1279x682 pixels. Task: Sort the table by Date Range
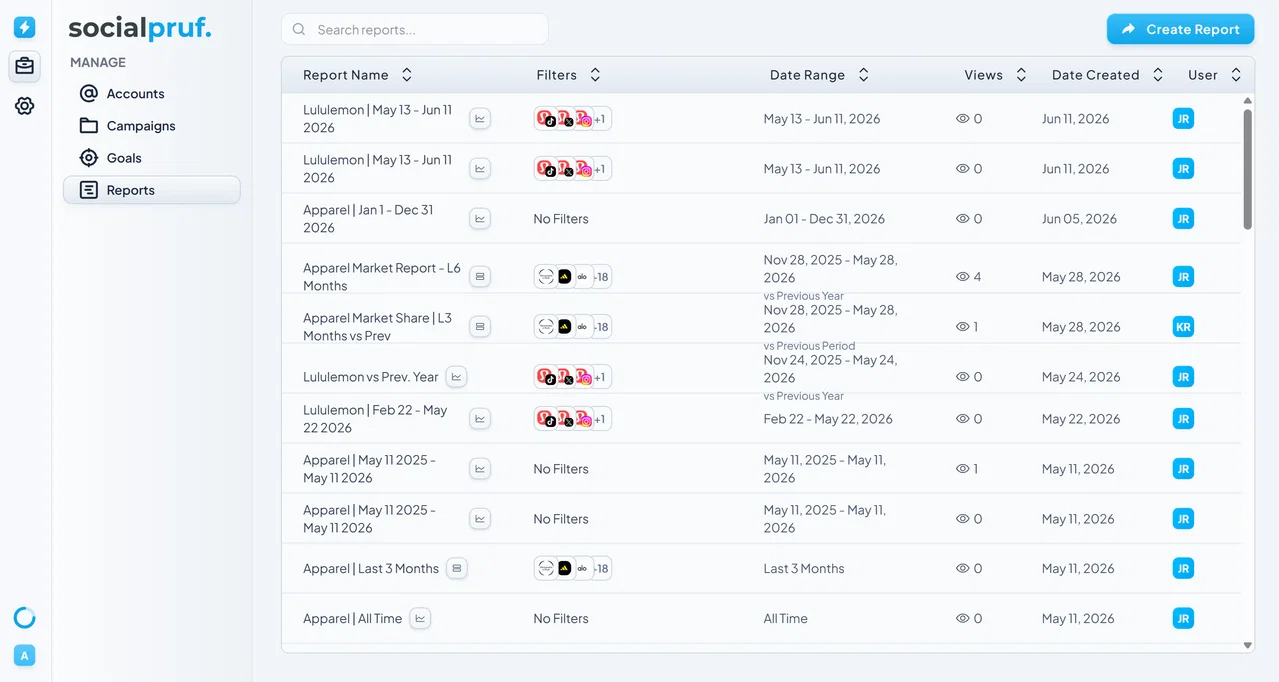coord(863,75)
